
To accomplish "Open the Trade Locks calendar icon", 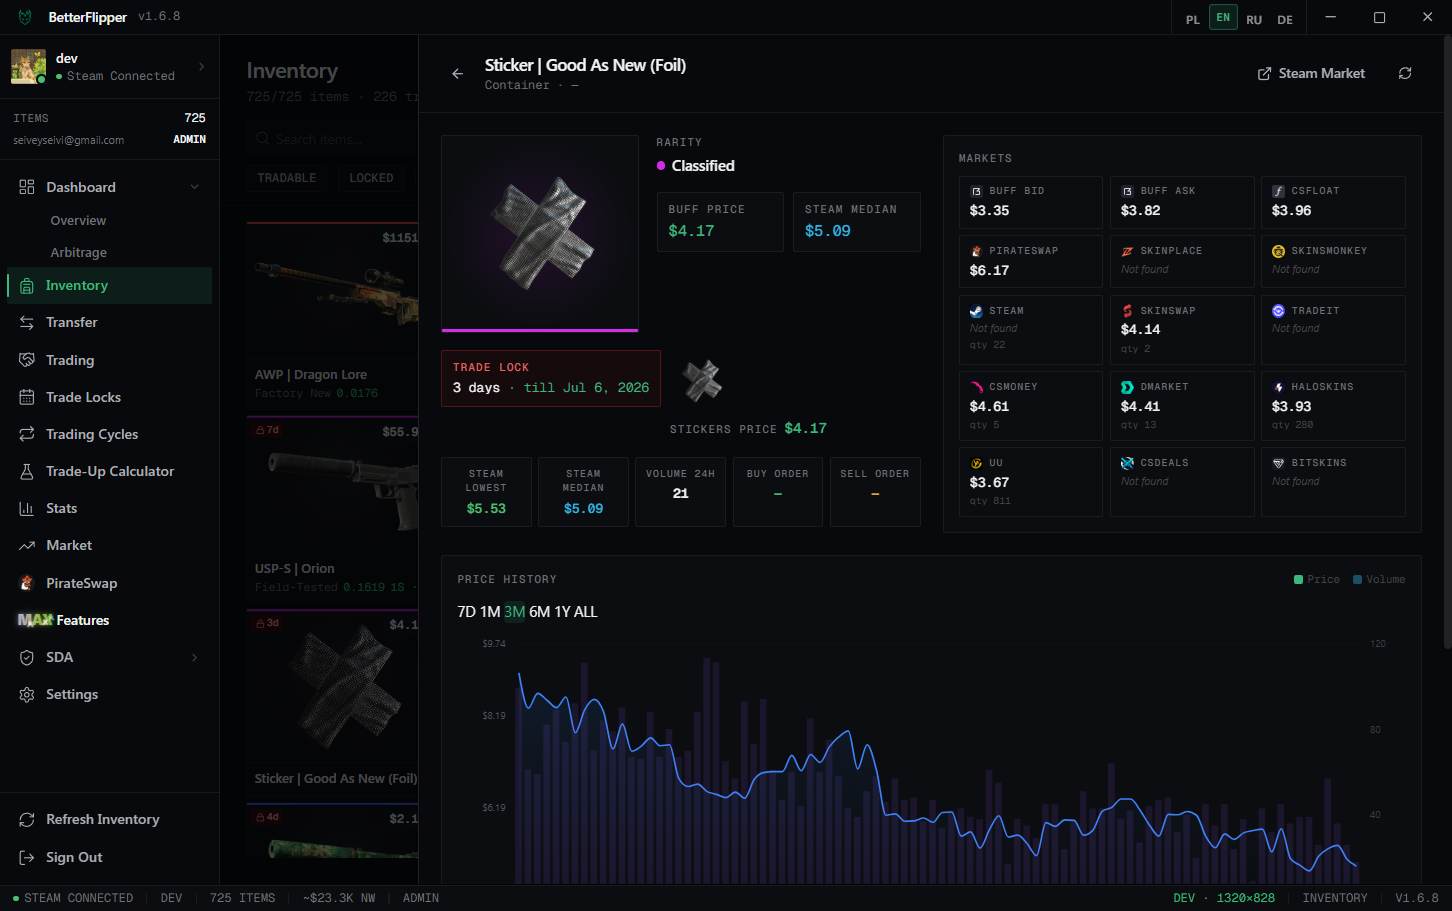I will click(27, 397).
